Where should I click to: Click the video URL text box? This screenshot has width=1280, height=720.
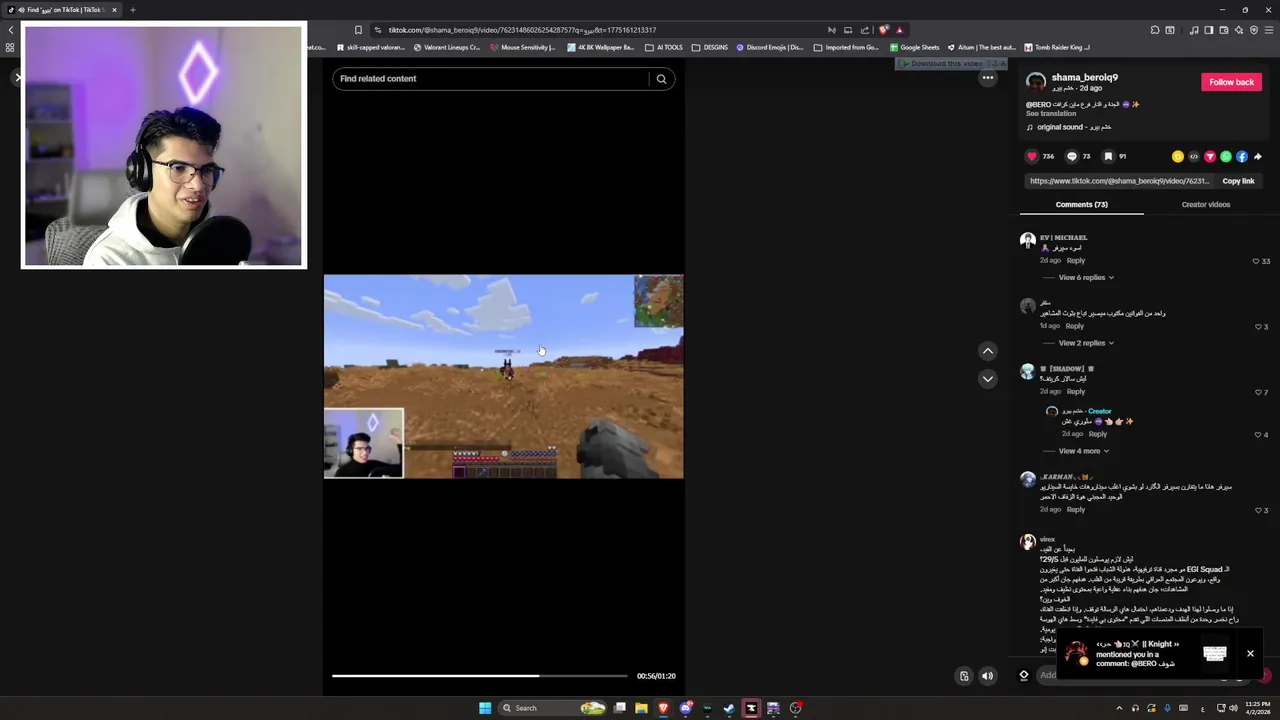coord(1120,181)
